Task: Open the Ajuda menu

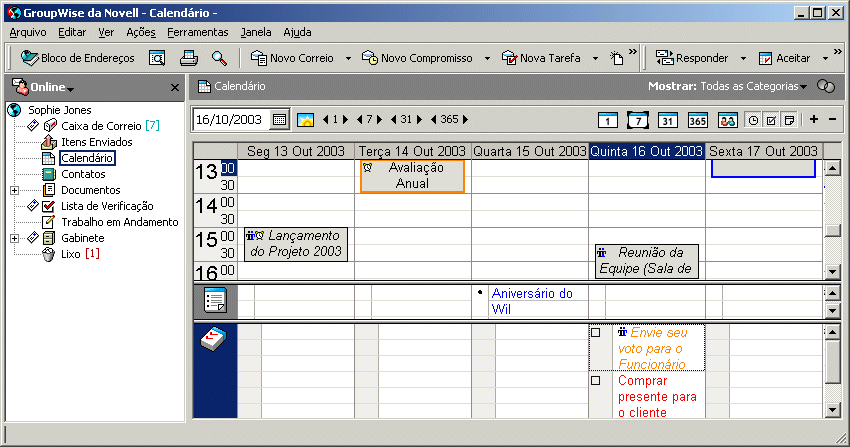Action: pos(297,33)
